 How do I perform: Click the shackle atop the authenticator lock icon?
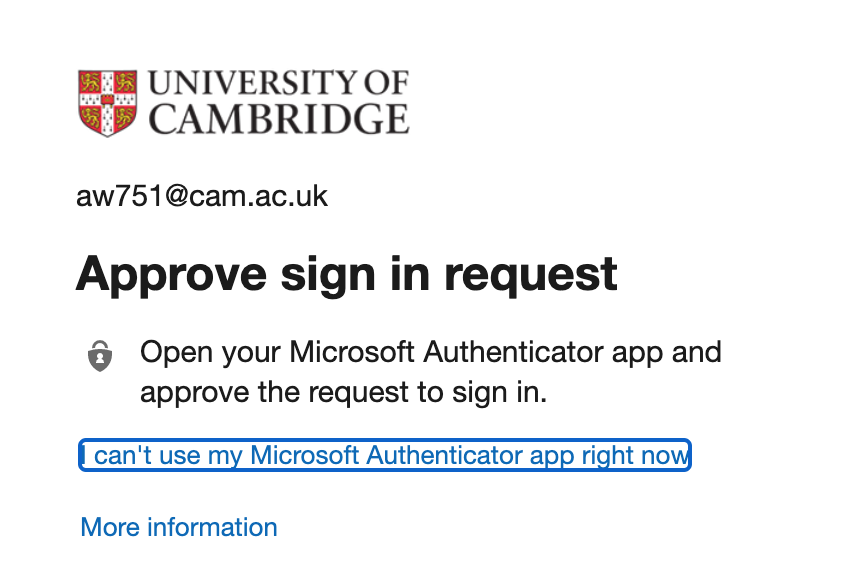click(x=100, y=345)
